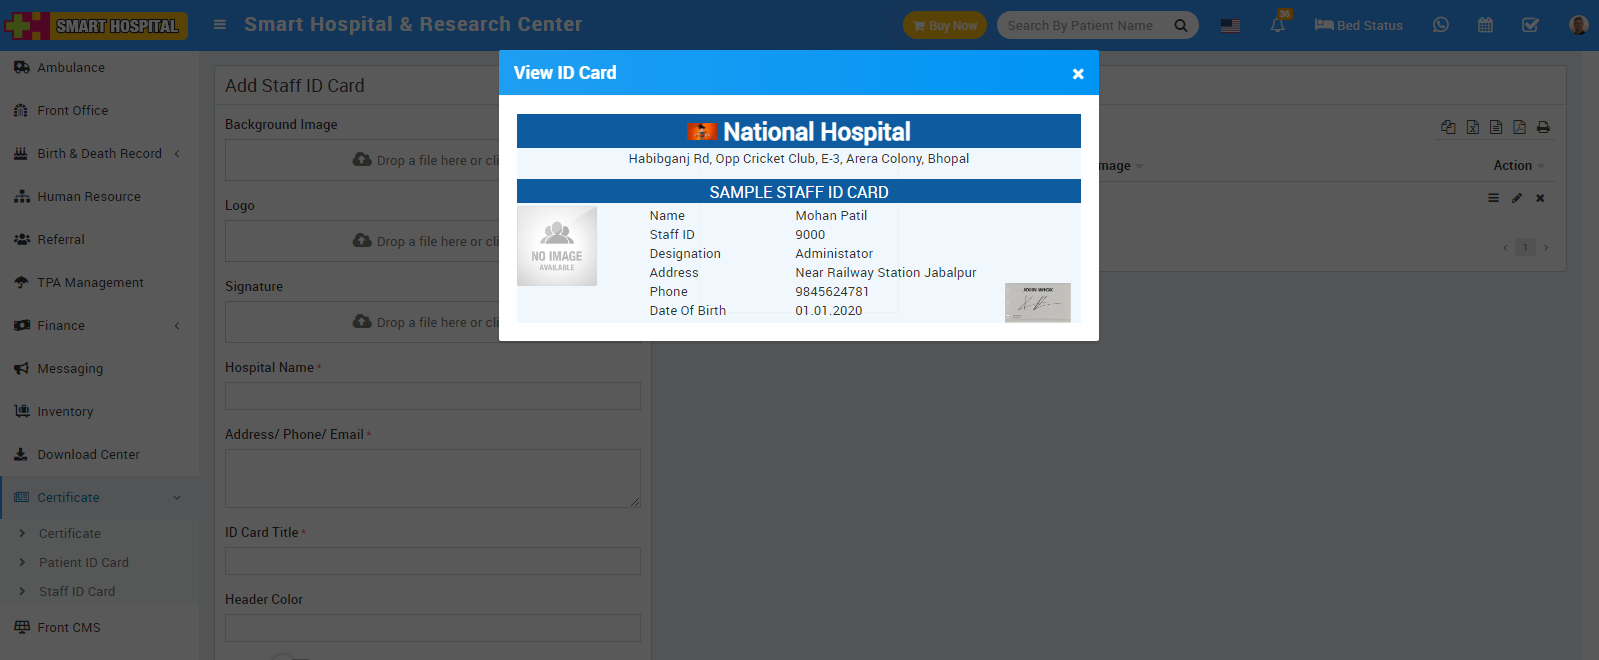Toggle the sidebar hamburger menu
This screenshot has height=660, width=1599.
[x=220, y=25]
